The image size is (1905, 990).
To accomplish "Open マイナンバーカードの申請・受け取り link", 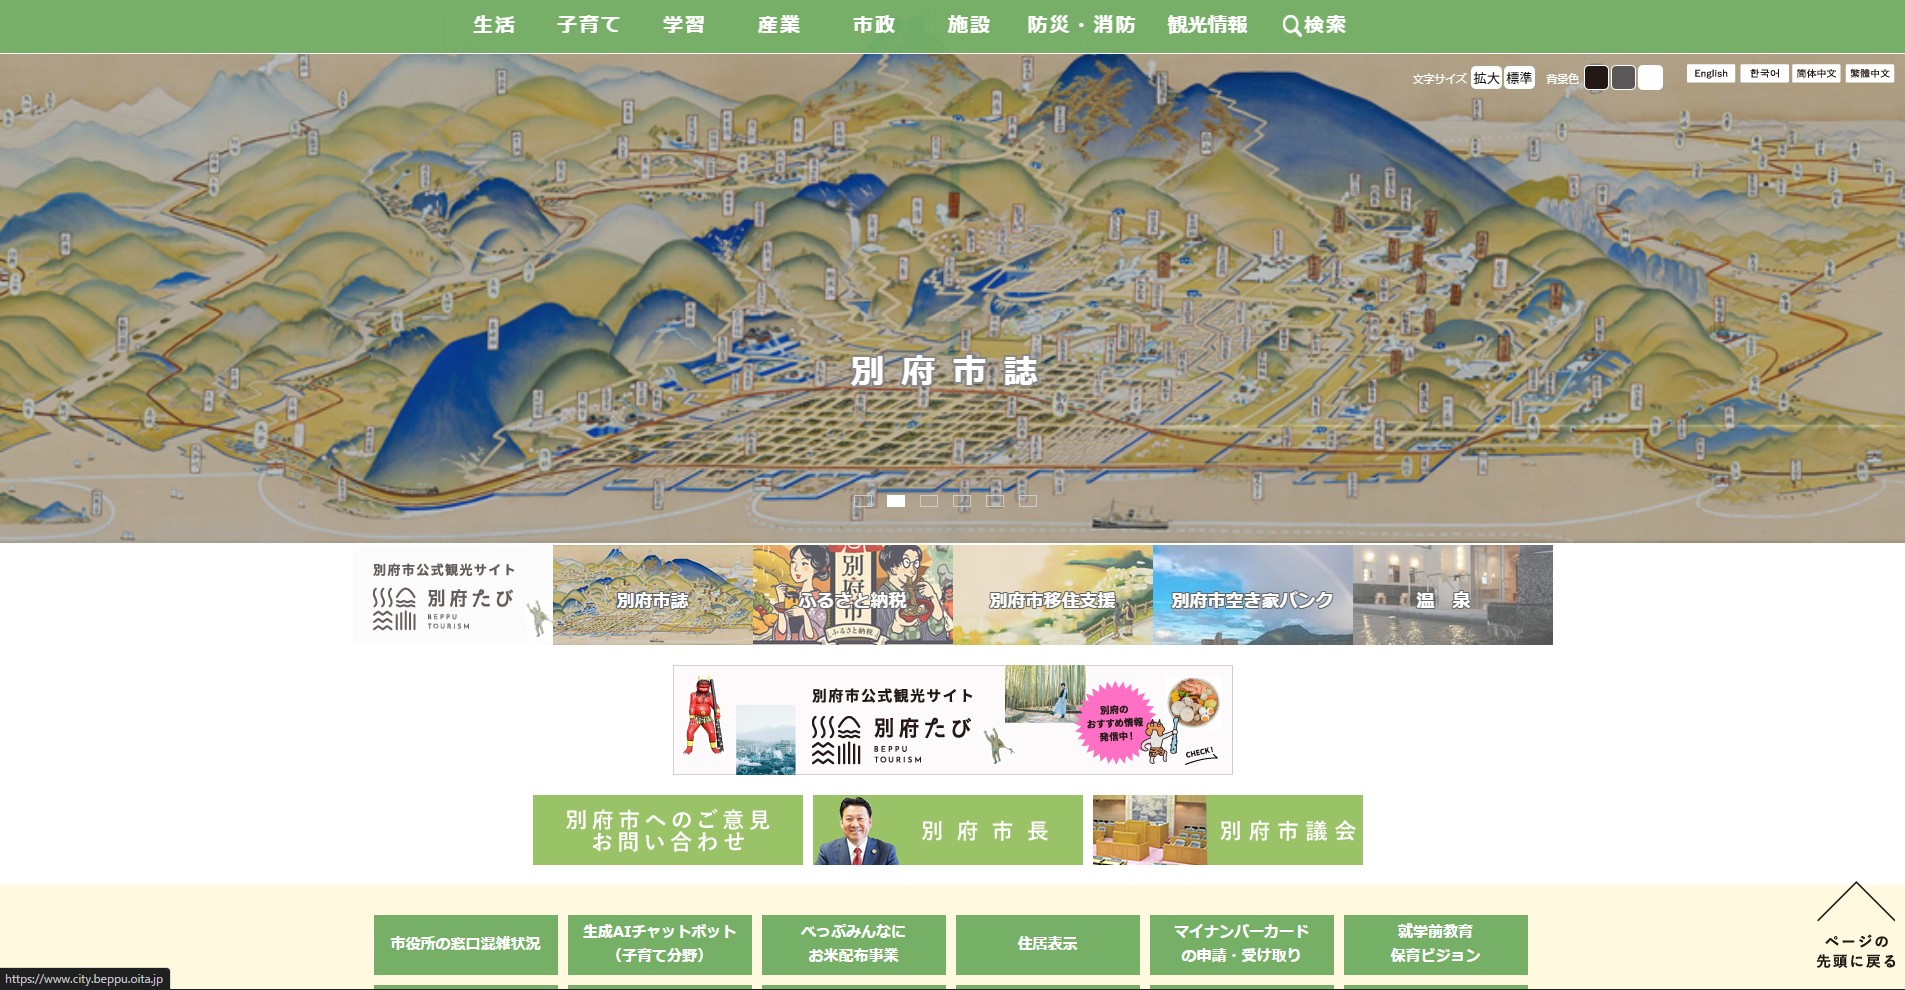I will point(1242,944).
